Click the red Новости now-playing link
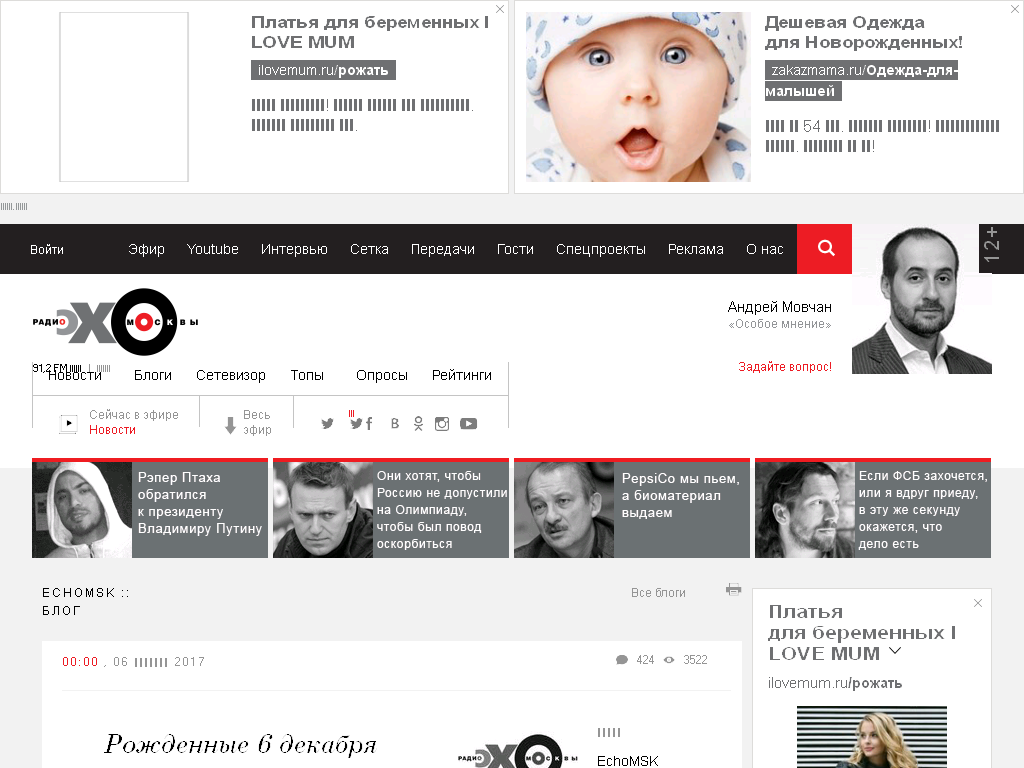This screenshot has width=1024, height=768. pos(112,430)
